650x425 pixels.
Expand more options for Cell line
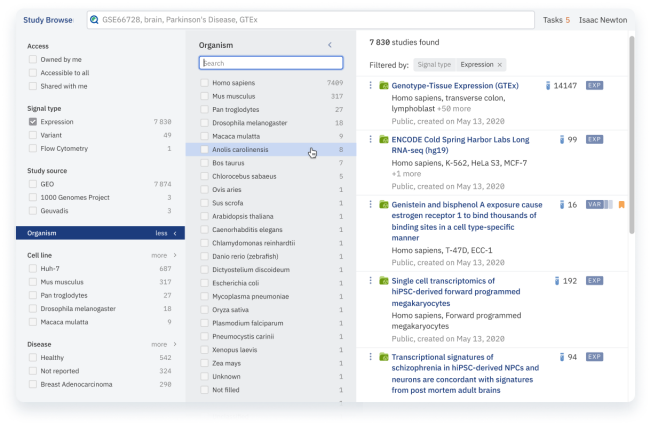tap(163, 255)
